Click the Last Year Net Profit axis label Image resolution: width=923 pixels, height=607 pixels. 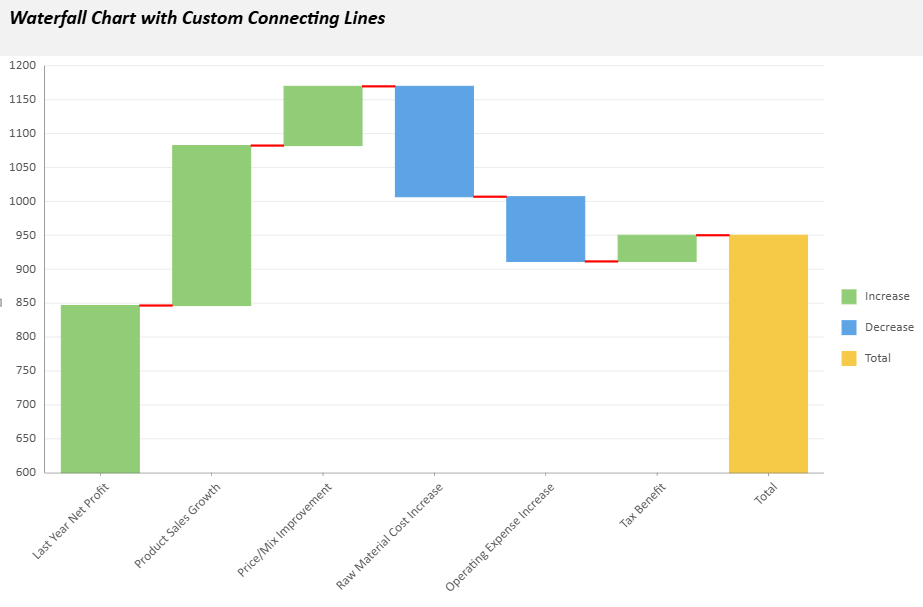(71, 521)
